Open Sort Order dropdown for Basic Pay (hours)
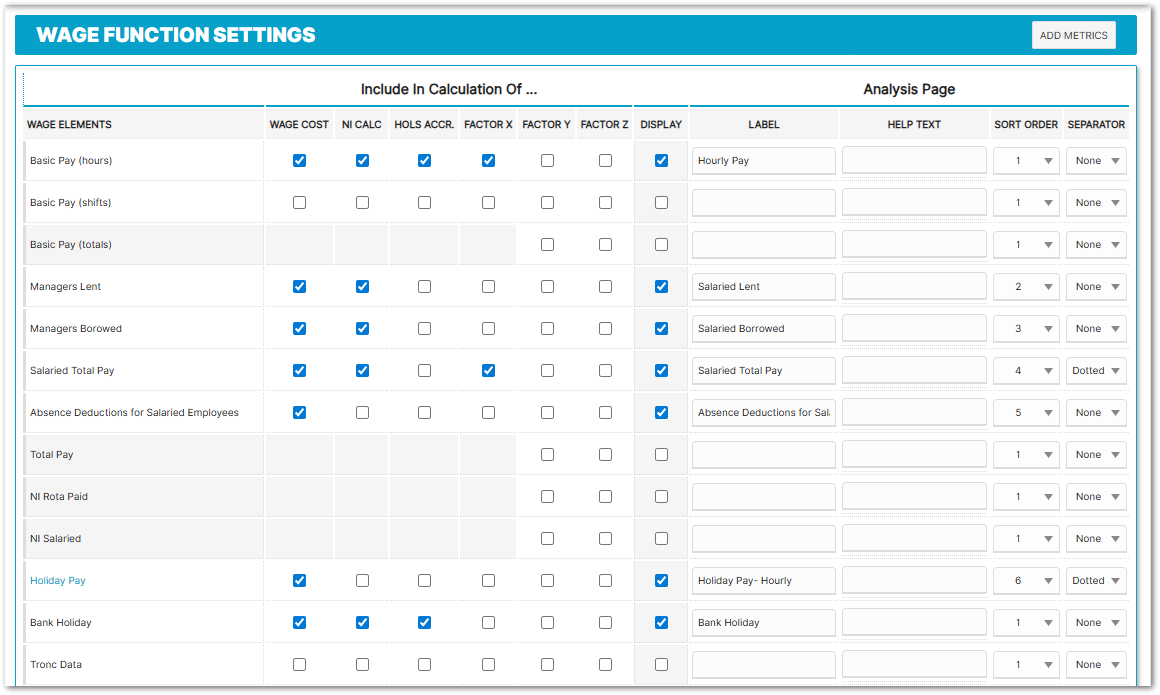 click(1026, 161)
